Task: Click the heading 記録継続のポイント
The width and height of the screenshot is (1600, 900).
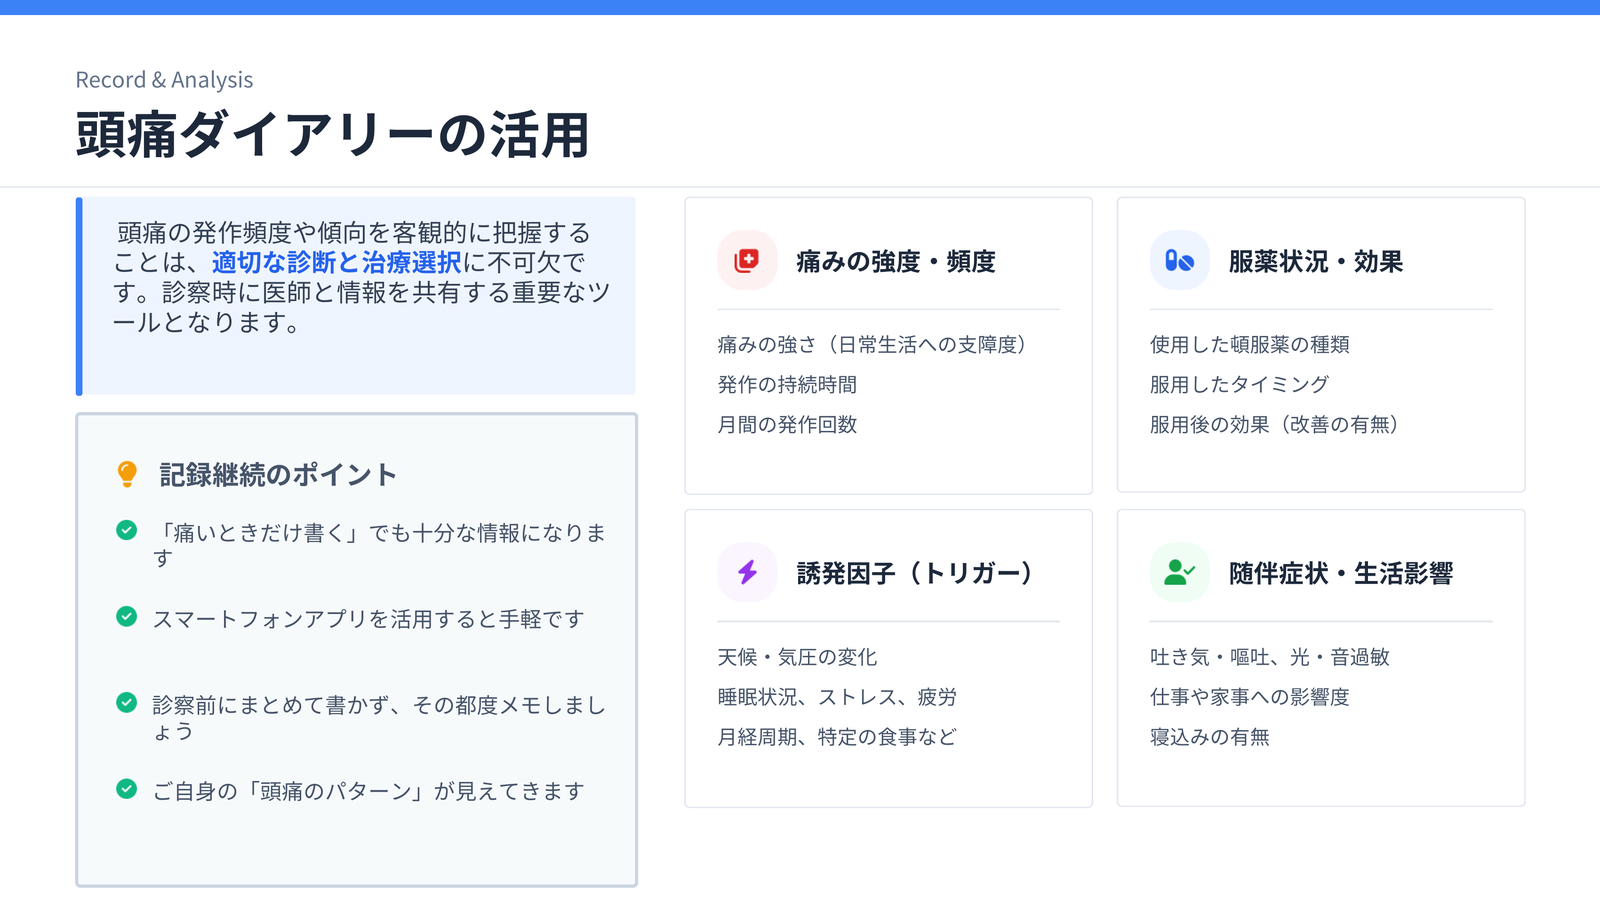Action: point(278,474)
